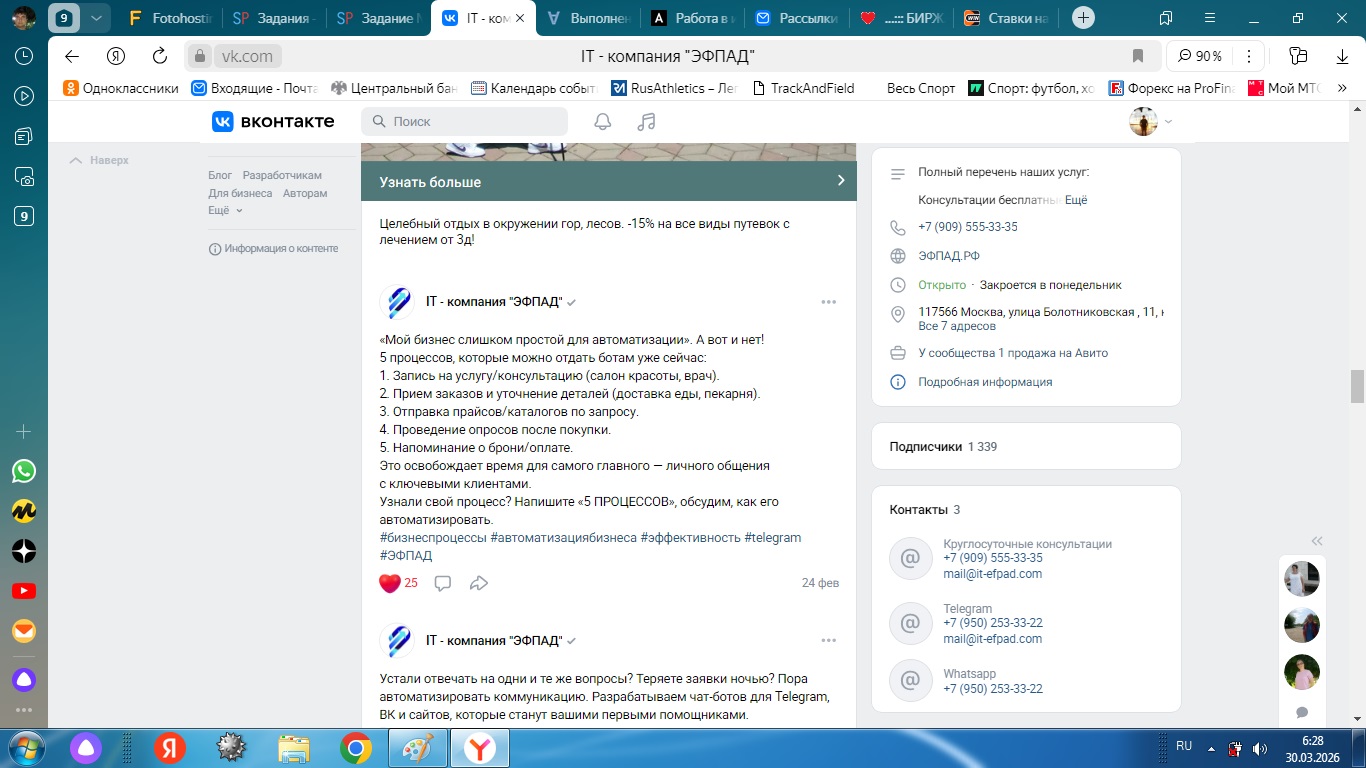
Task: Focus the VK 'Поиск' search field
Action: (464, 121)
